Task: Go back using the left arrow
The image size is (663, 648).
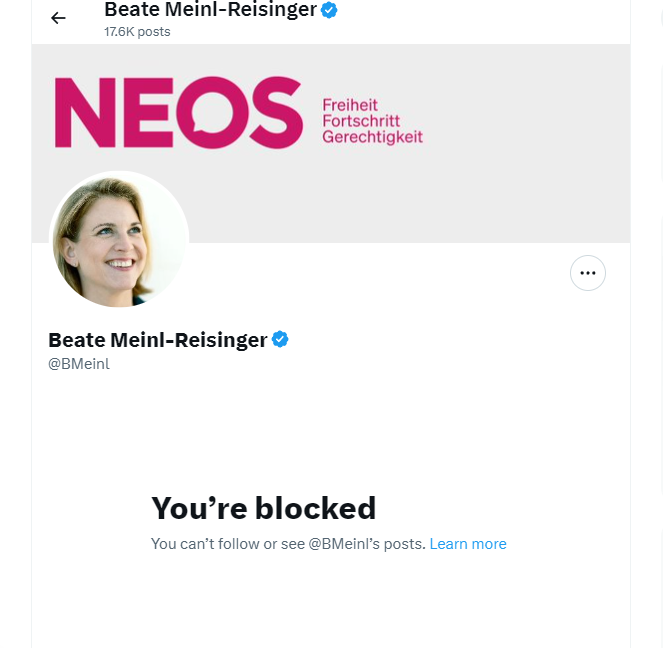Action: coord(58,18)
